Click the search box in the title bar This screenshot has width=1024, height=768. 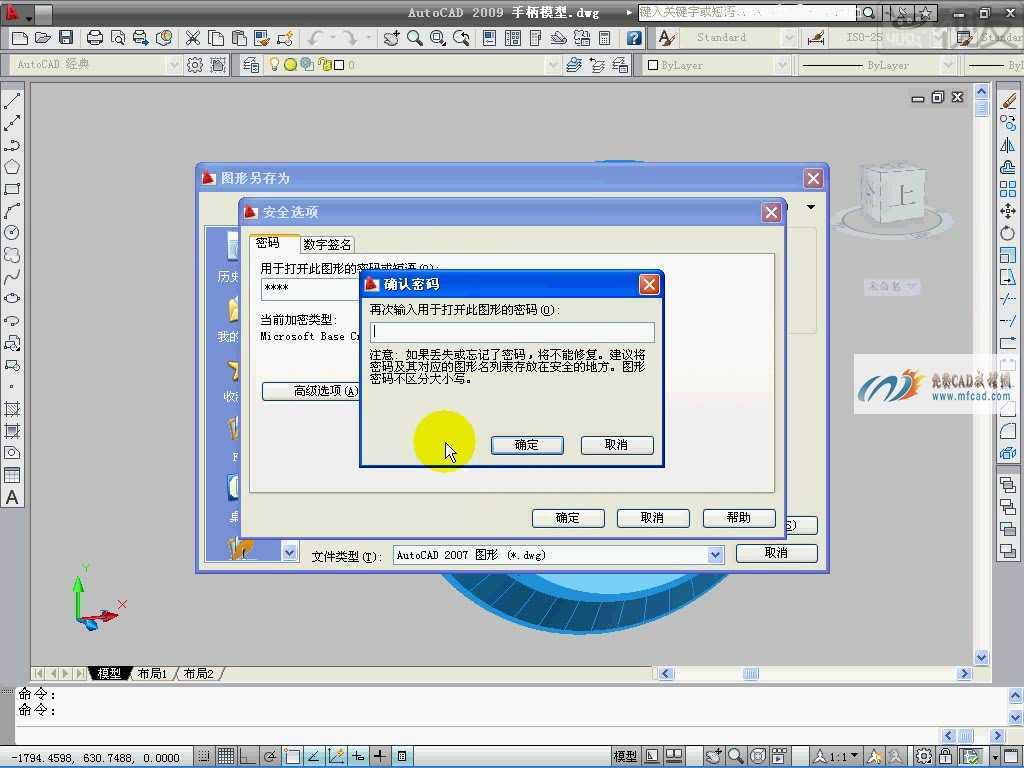[748, 12]
